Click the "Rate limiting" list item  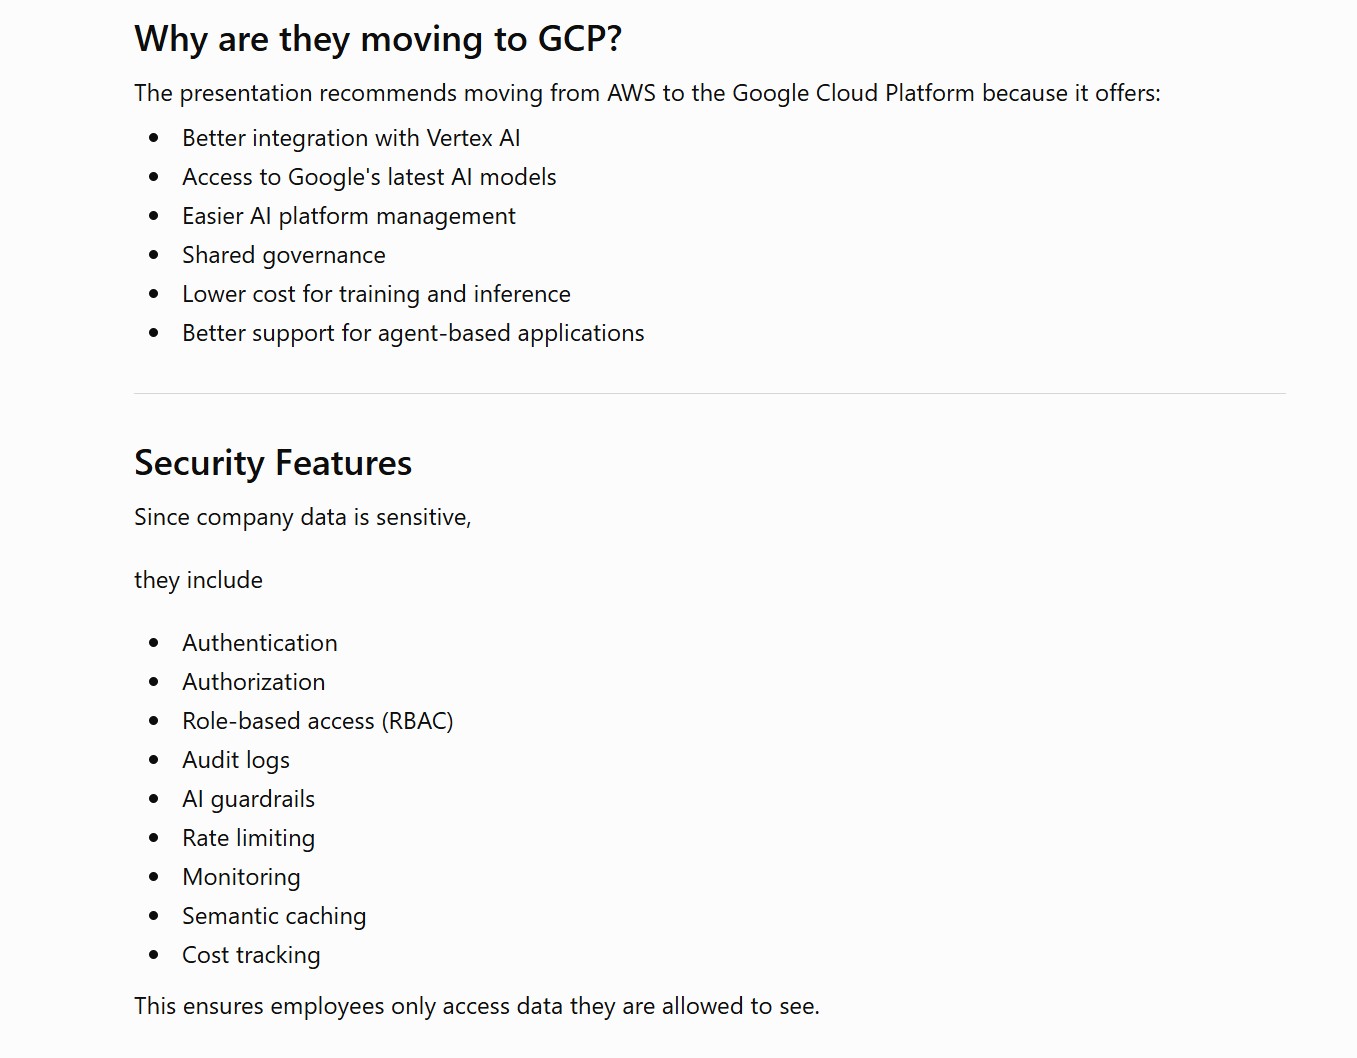tap(249, 838)
